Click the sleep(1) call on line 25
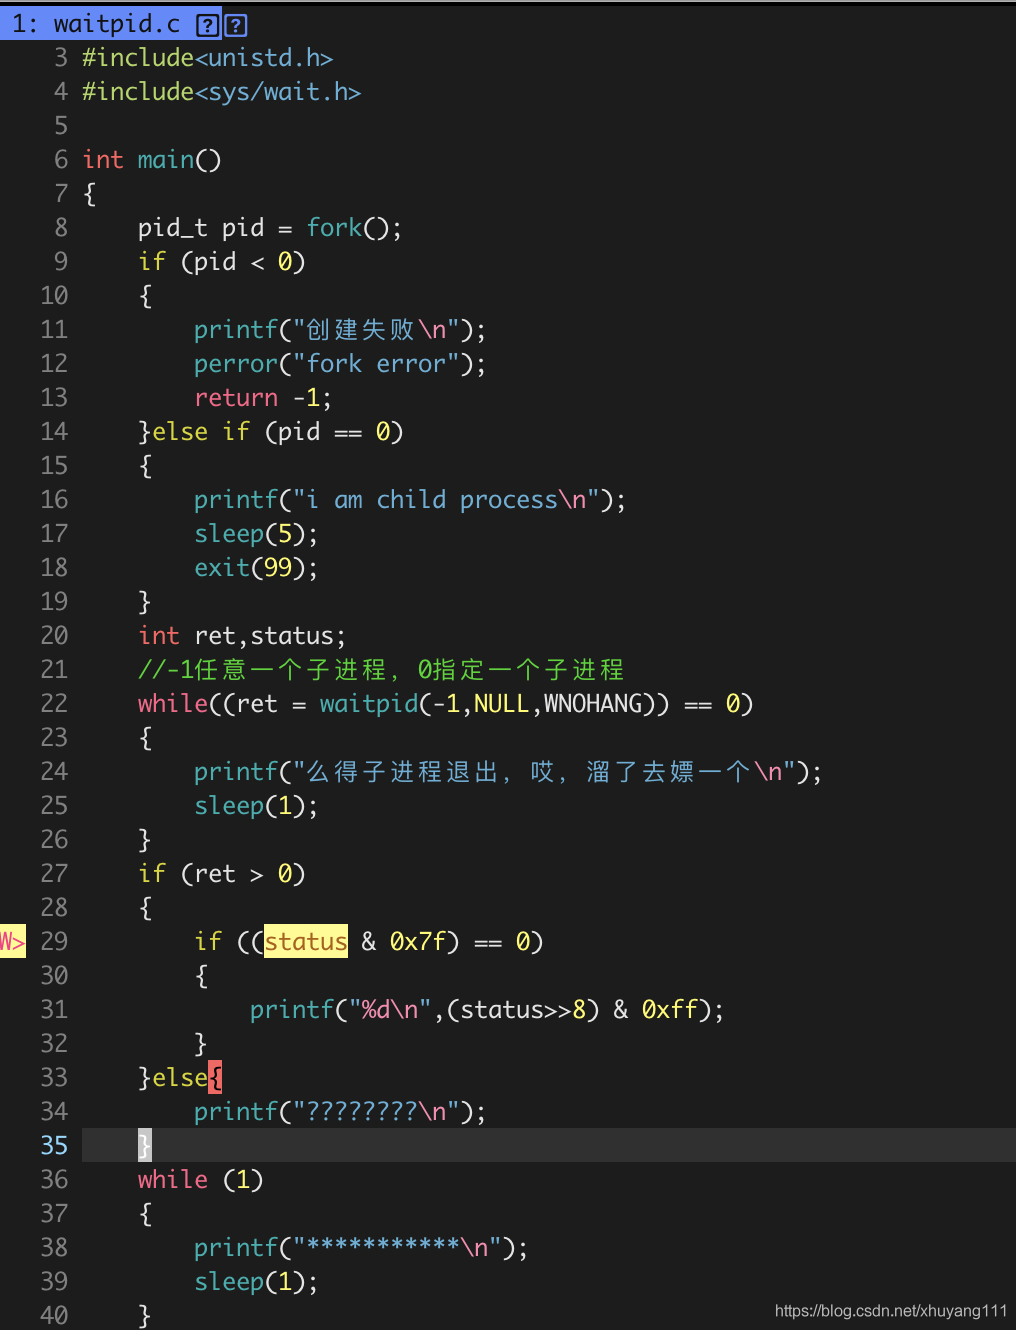 pos(256,805)
